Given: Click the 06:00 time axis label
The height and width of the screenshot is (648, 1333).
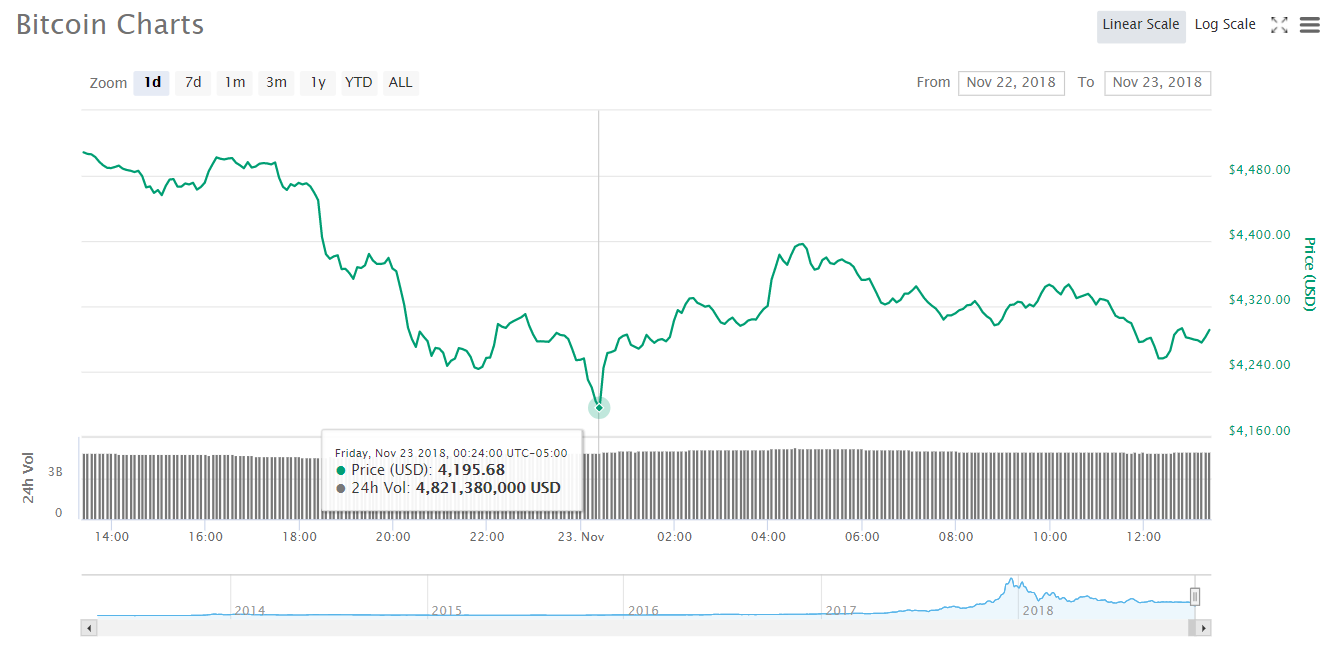Looking at the screenshot, I should point(862,537).
